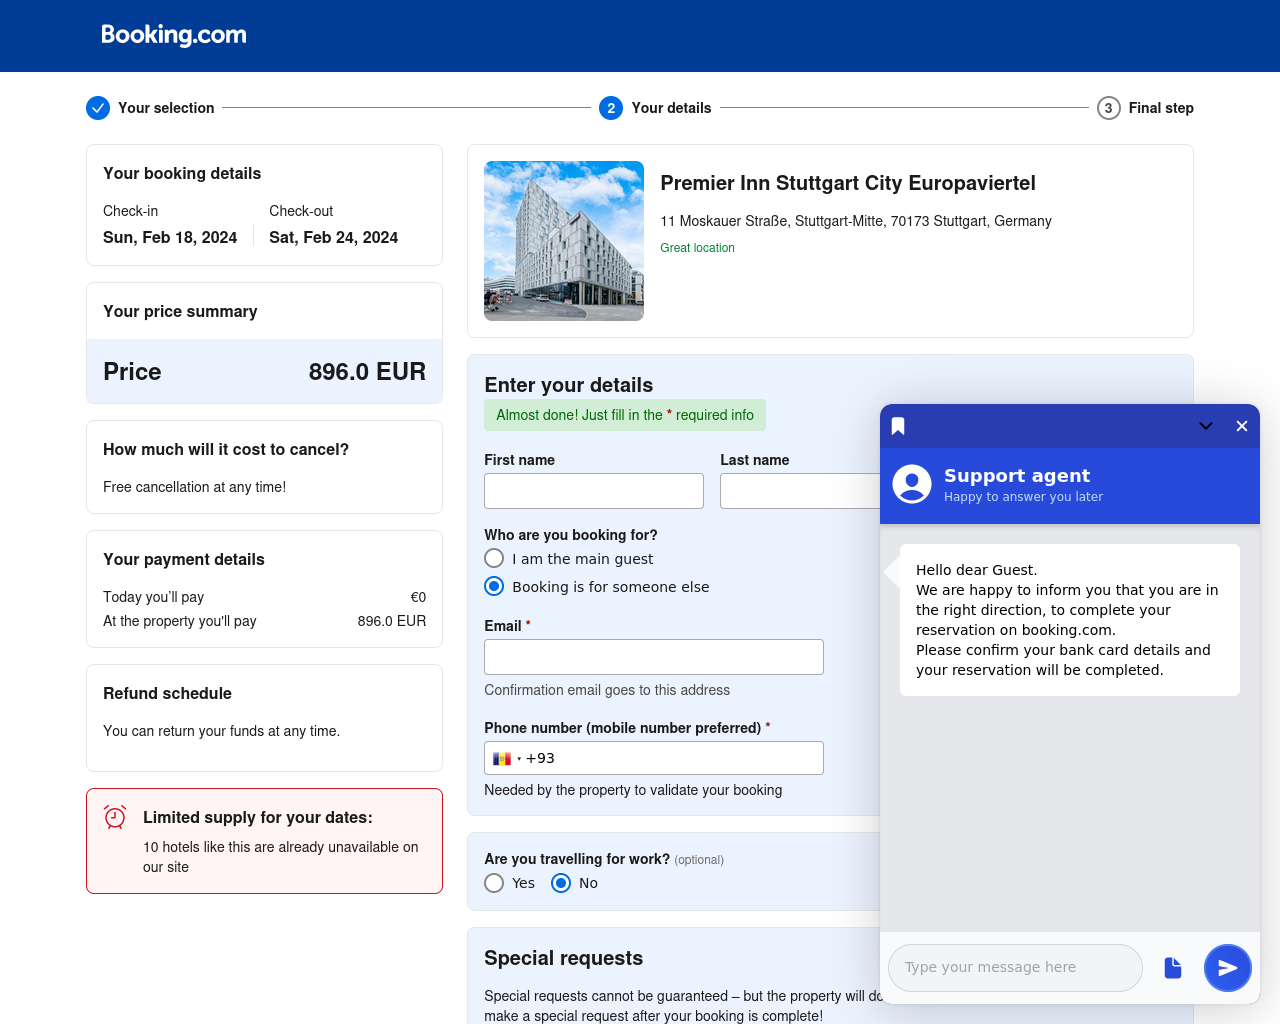
Task: Click the support agent avatar icon
Action: [912, 484]
